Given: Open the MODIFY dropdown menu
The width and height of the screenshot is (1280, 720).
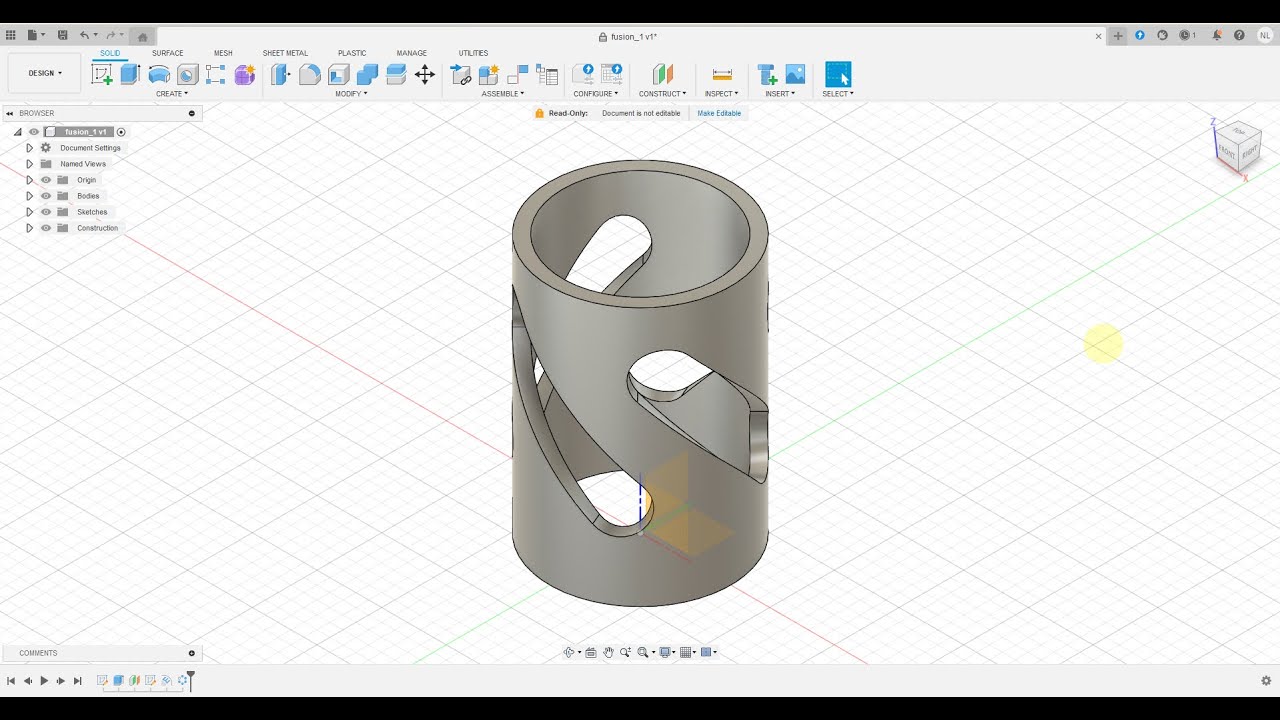Looking at the screenshot, I should pos(351,94).
